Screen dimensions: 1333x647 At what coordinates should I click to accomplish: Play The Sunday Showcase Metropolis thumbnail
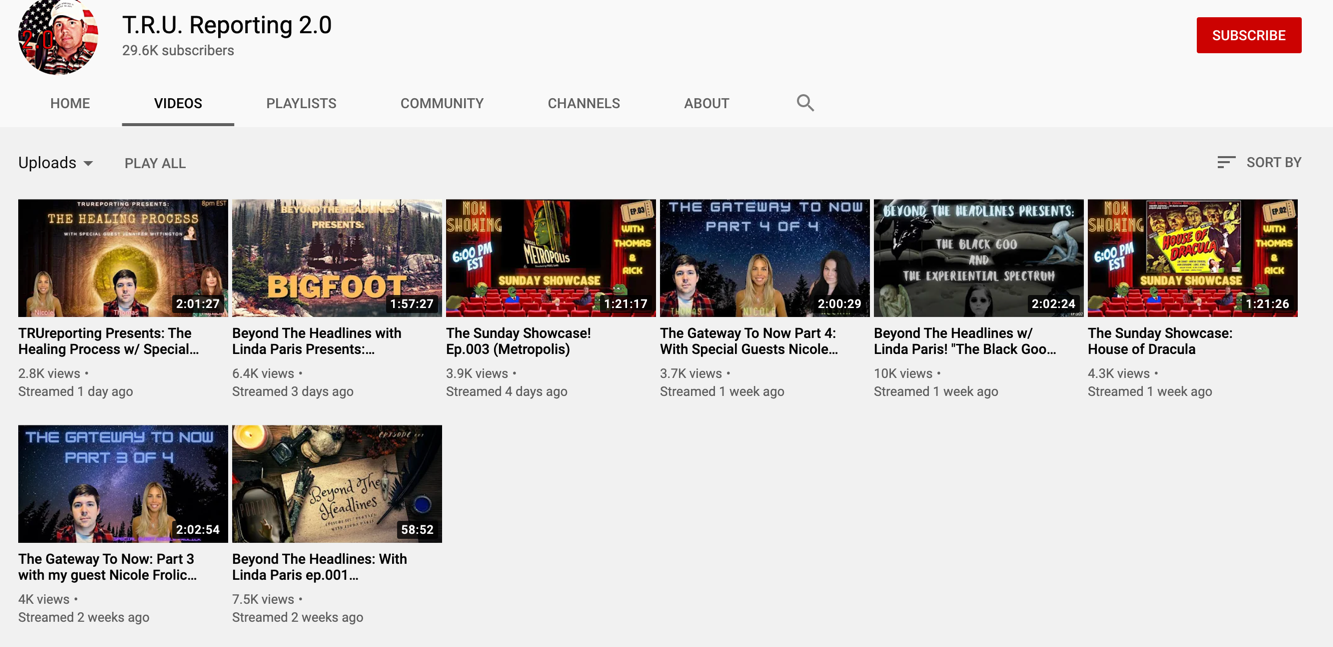[550, 257]
